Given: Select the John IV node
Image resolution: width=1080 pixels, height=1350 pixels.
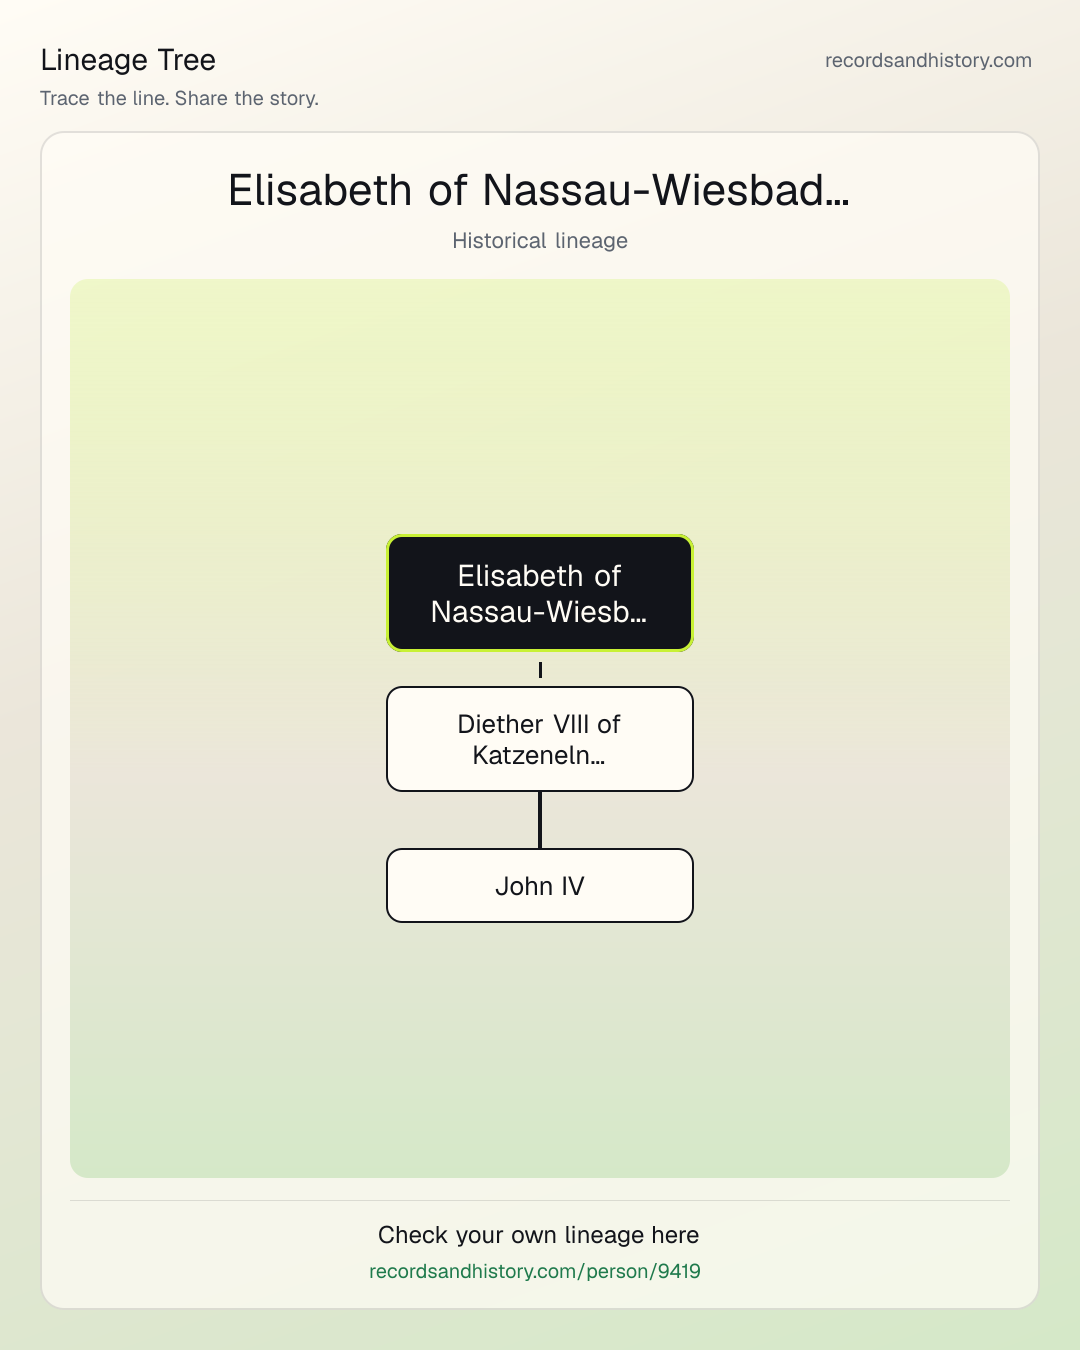Looking at the screenshot, I should tap(540, 886).
